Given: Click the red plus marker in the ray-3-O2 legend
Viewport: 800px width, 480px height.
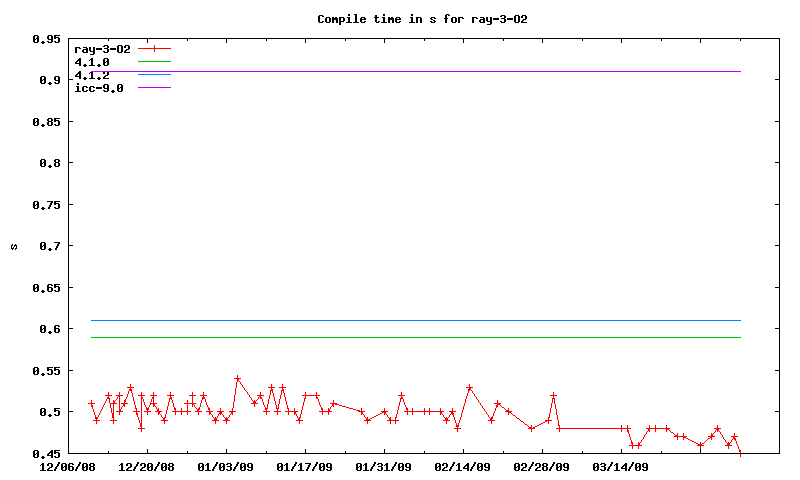Looking at the screenshot, I should click(155, 48).
